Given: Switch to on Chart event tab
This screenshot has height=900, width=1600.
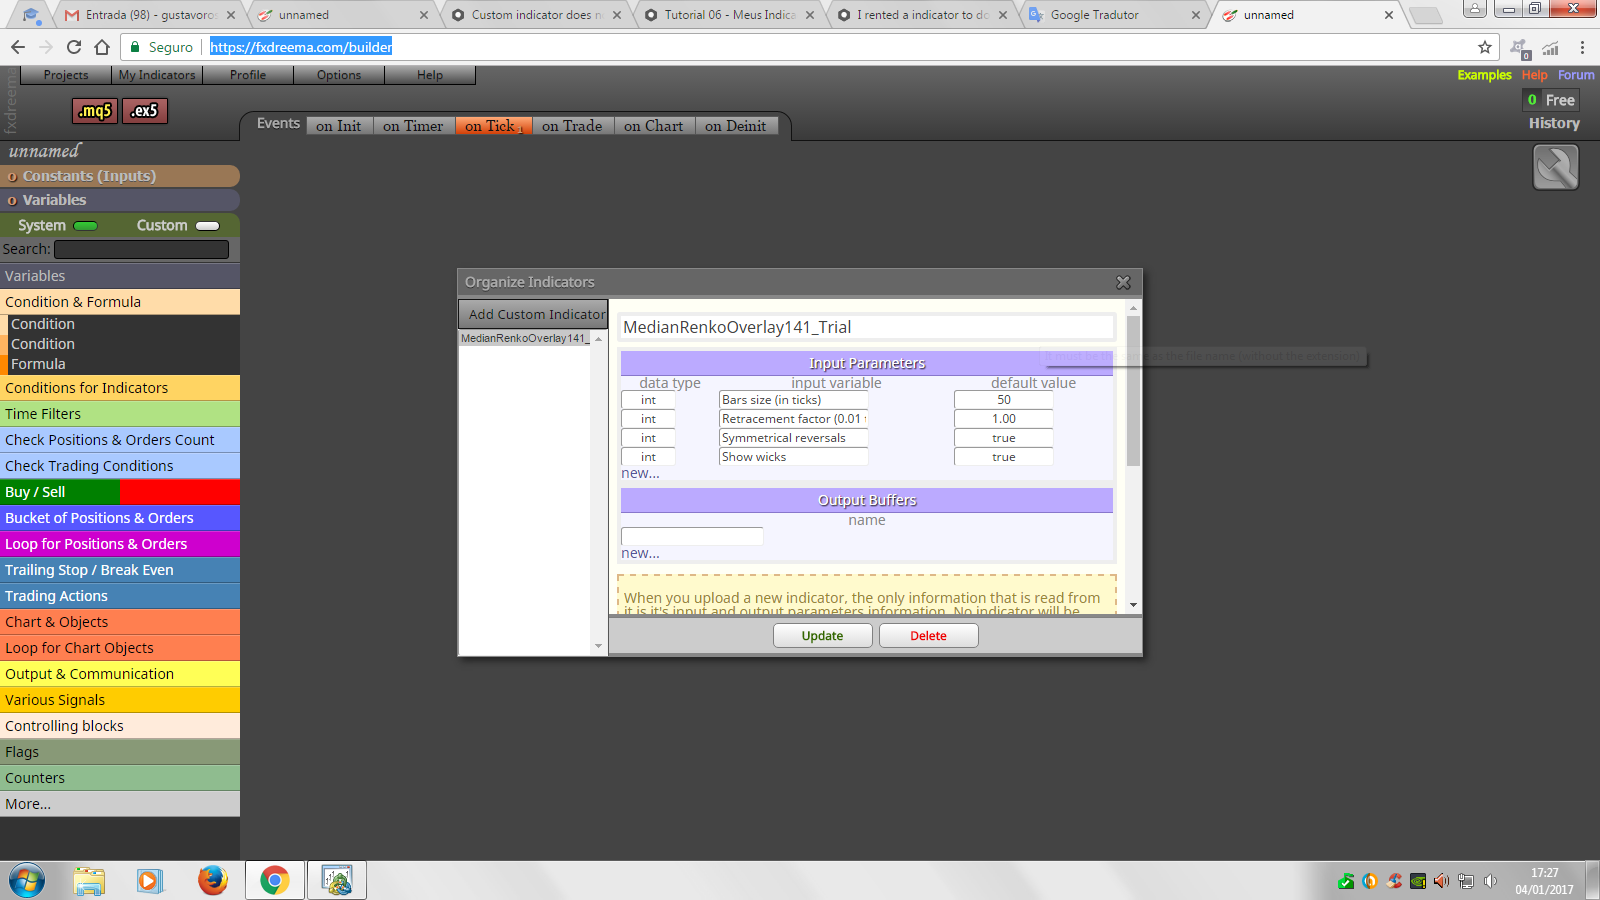Looking at the screenshot, I should [654, 126].
